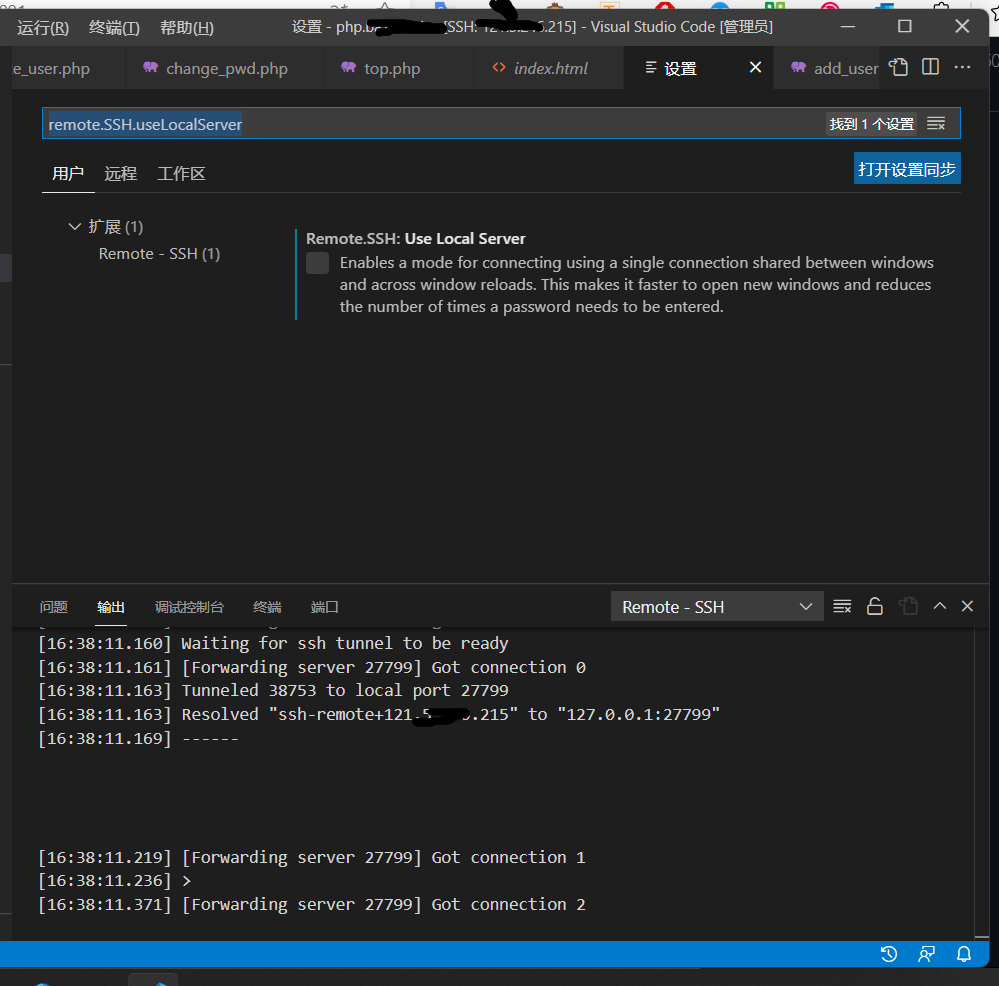Open notifications via bell icon
Image resolution: width=999 pixels, height=986 pixels.
click(x=963, y=954)
